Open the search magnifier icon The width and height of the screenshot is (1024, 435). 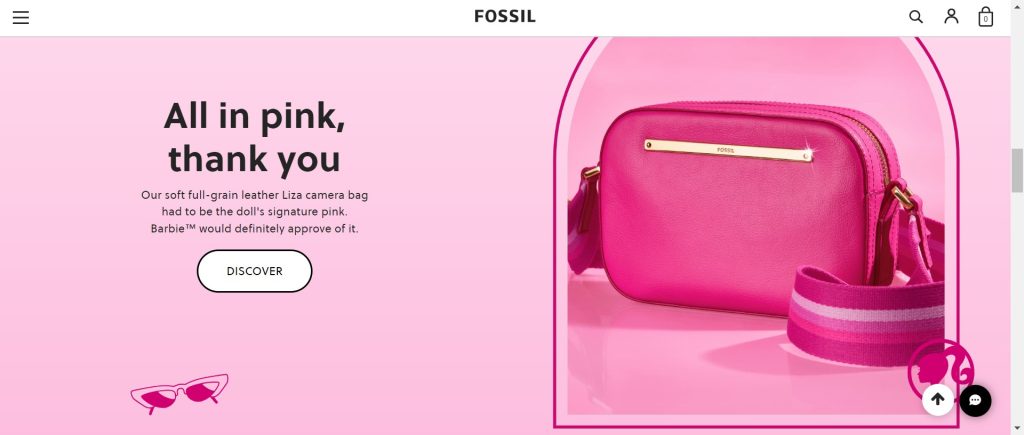click(916, 17)
